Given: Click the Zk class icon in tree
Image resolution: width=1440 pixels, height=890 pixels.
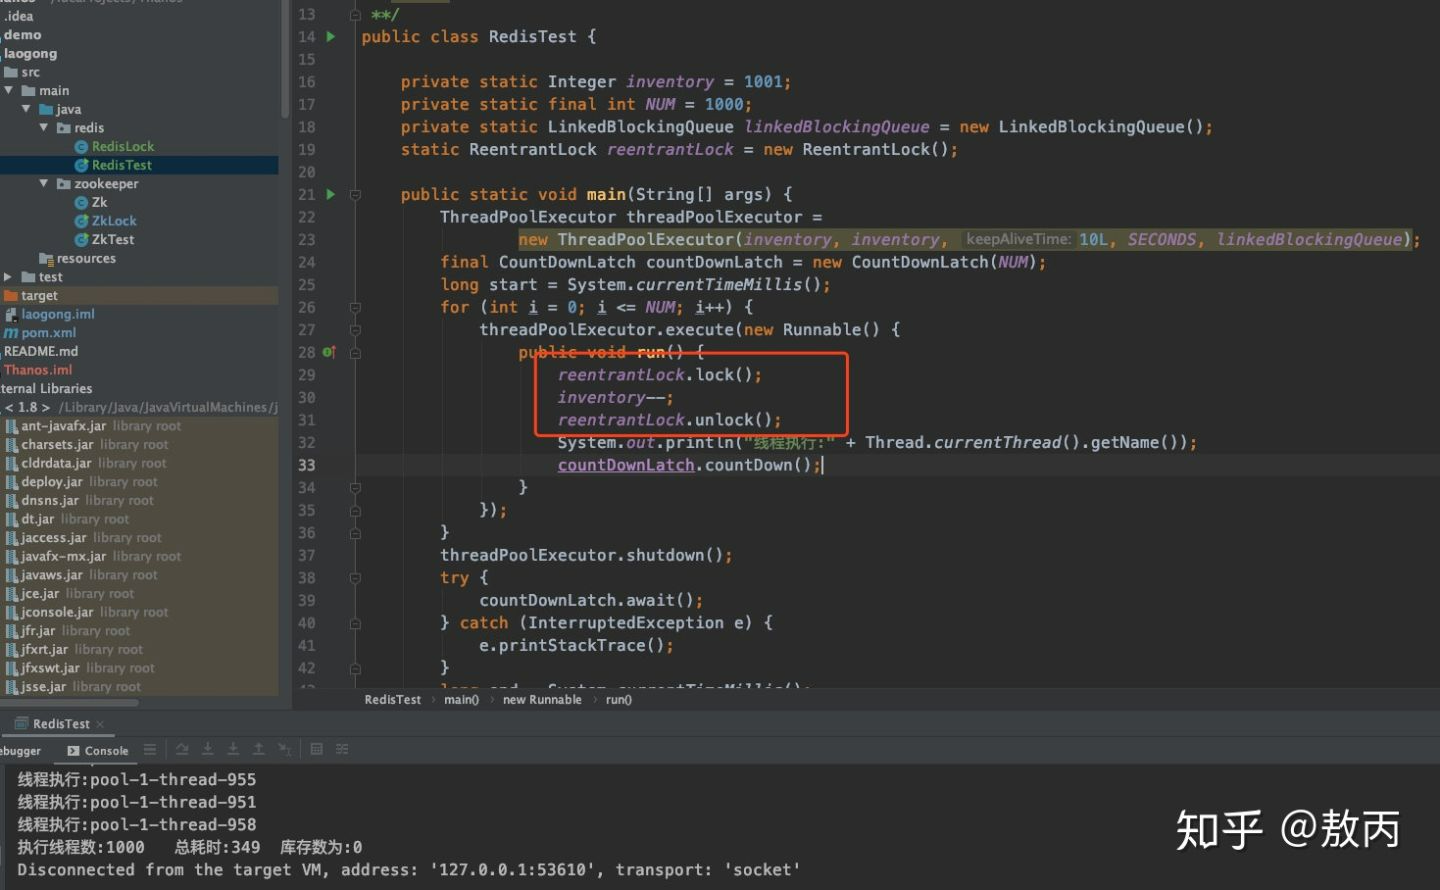Looking at the screenshot, I should coord(81,203).
